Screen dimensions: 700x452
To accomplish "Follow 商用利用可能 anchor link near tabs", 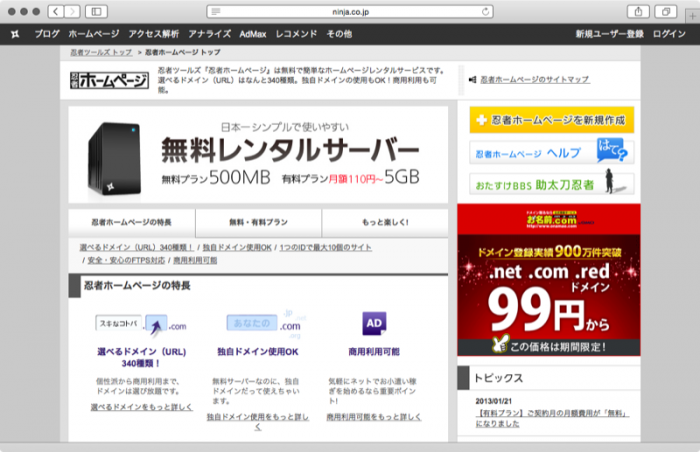I will 195,260.
